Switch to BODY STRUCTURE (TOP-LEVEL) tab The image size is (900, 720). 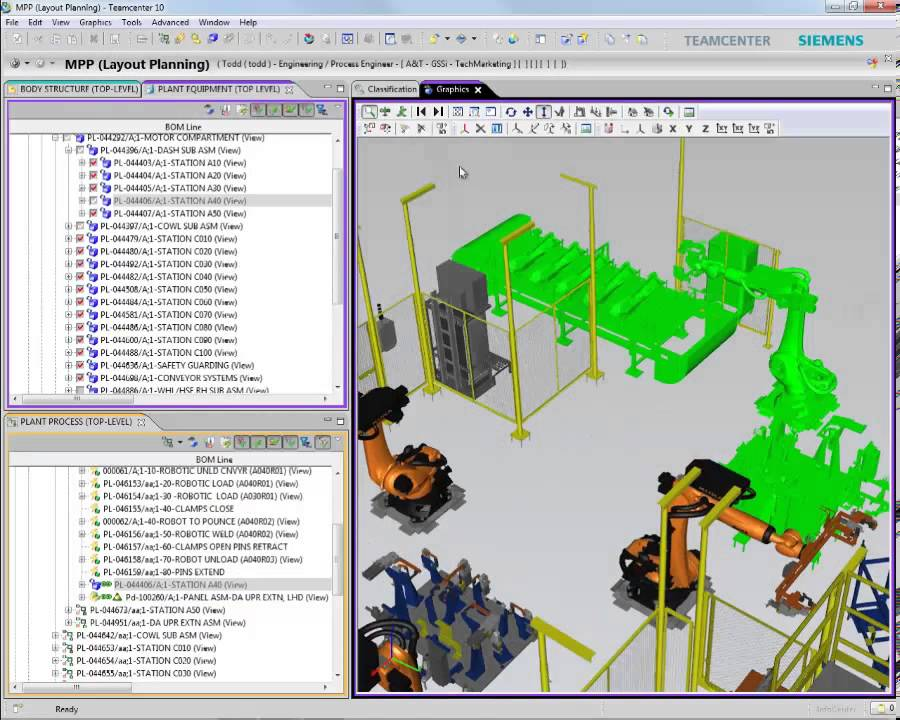[73, 89]
